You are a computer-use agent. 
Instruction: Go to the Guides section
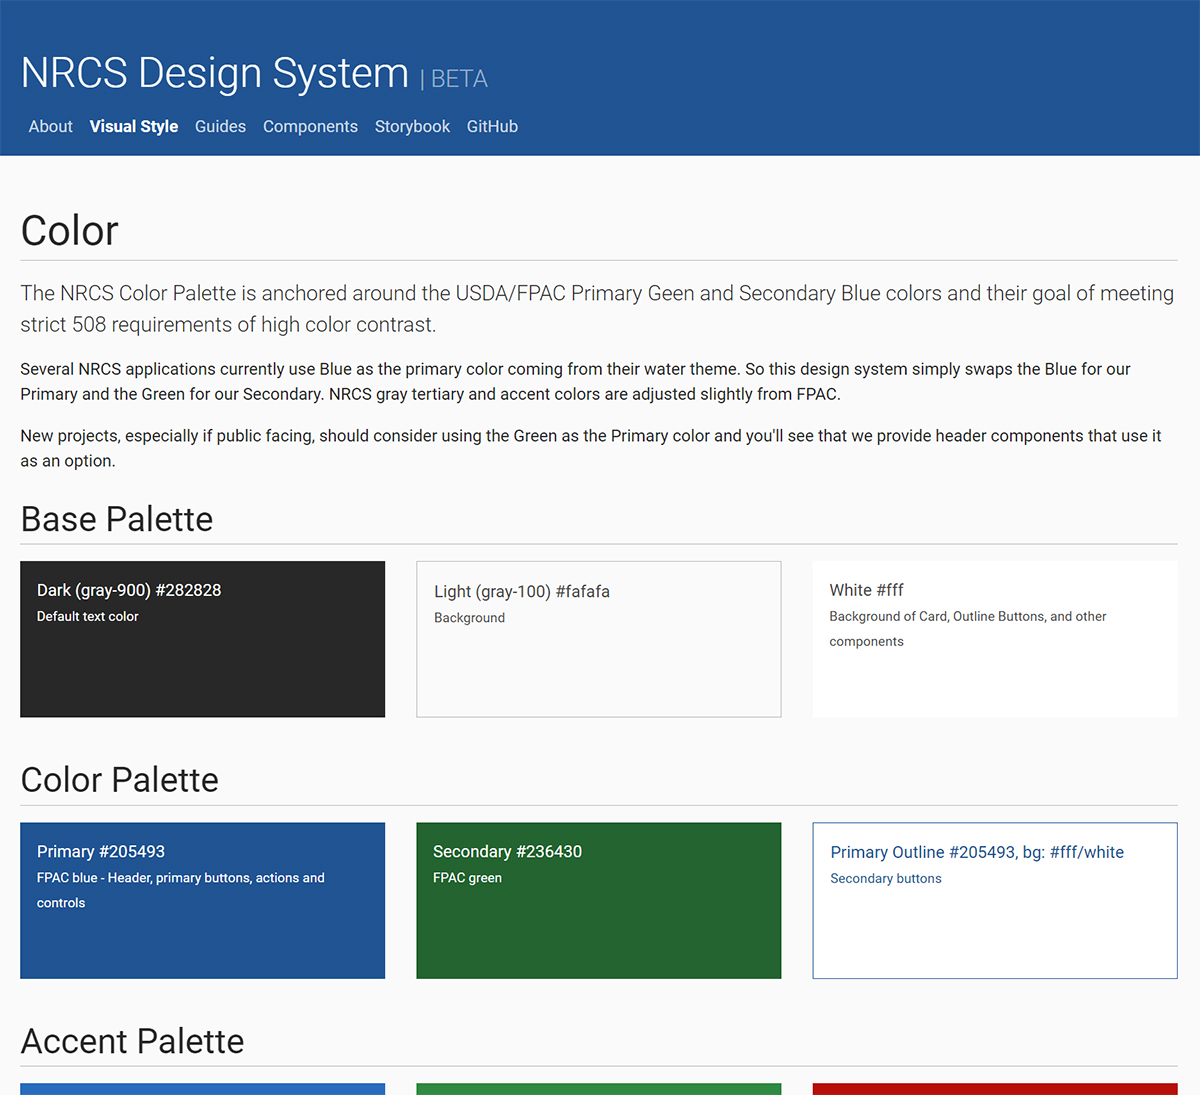[x=220, y=126]
